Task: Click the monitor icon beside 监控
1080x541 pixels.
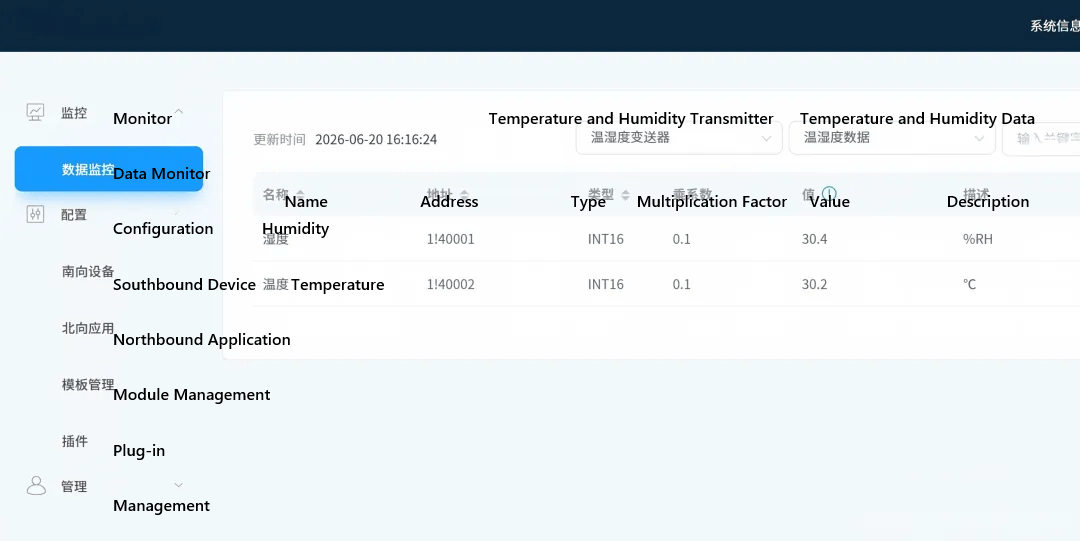Action: click(35, 112)
